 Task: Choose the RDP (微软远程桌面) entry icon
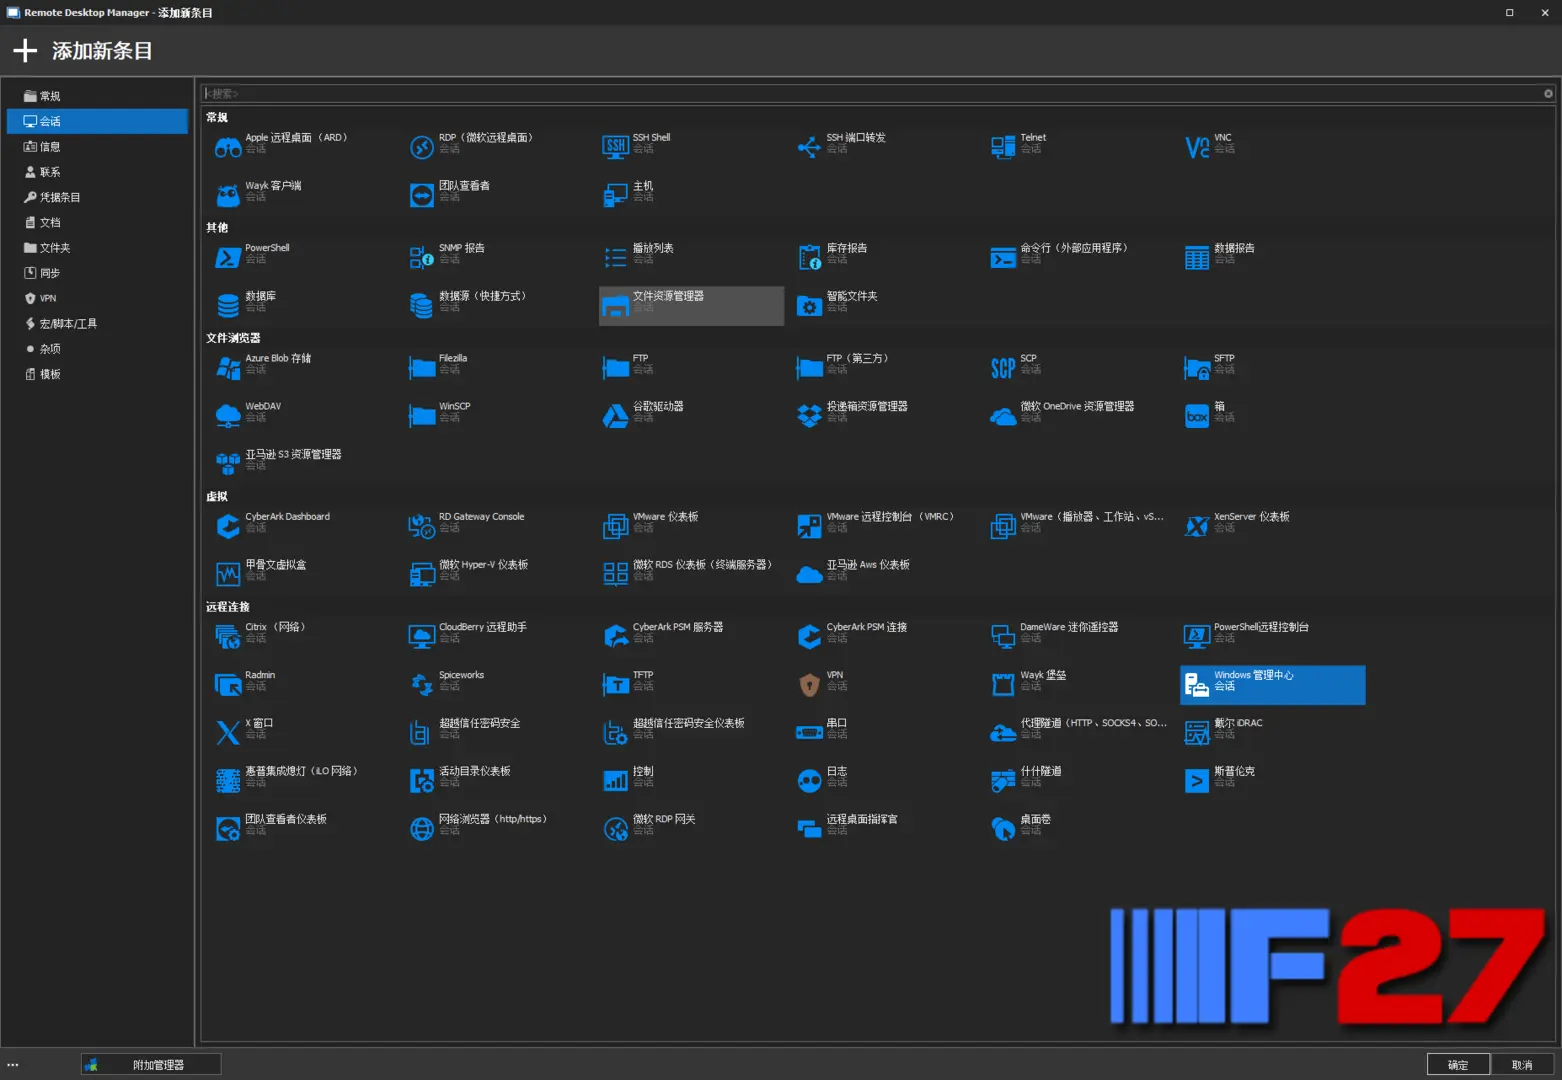point(422,148)
